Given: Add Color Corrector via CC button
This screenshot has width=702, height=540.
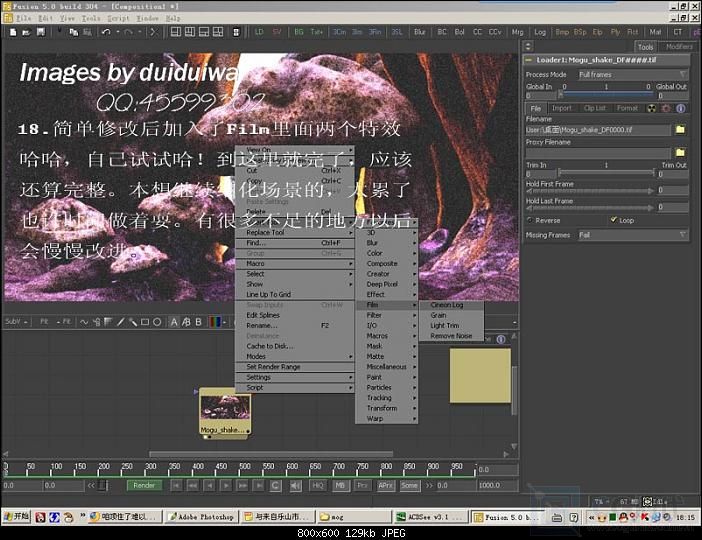Looking at the screenshot, I should [477, 32].
